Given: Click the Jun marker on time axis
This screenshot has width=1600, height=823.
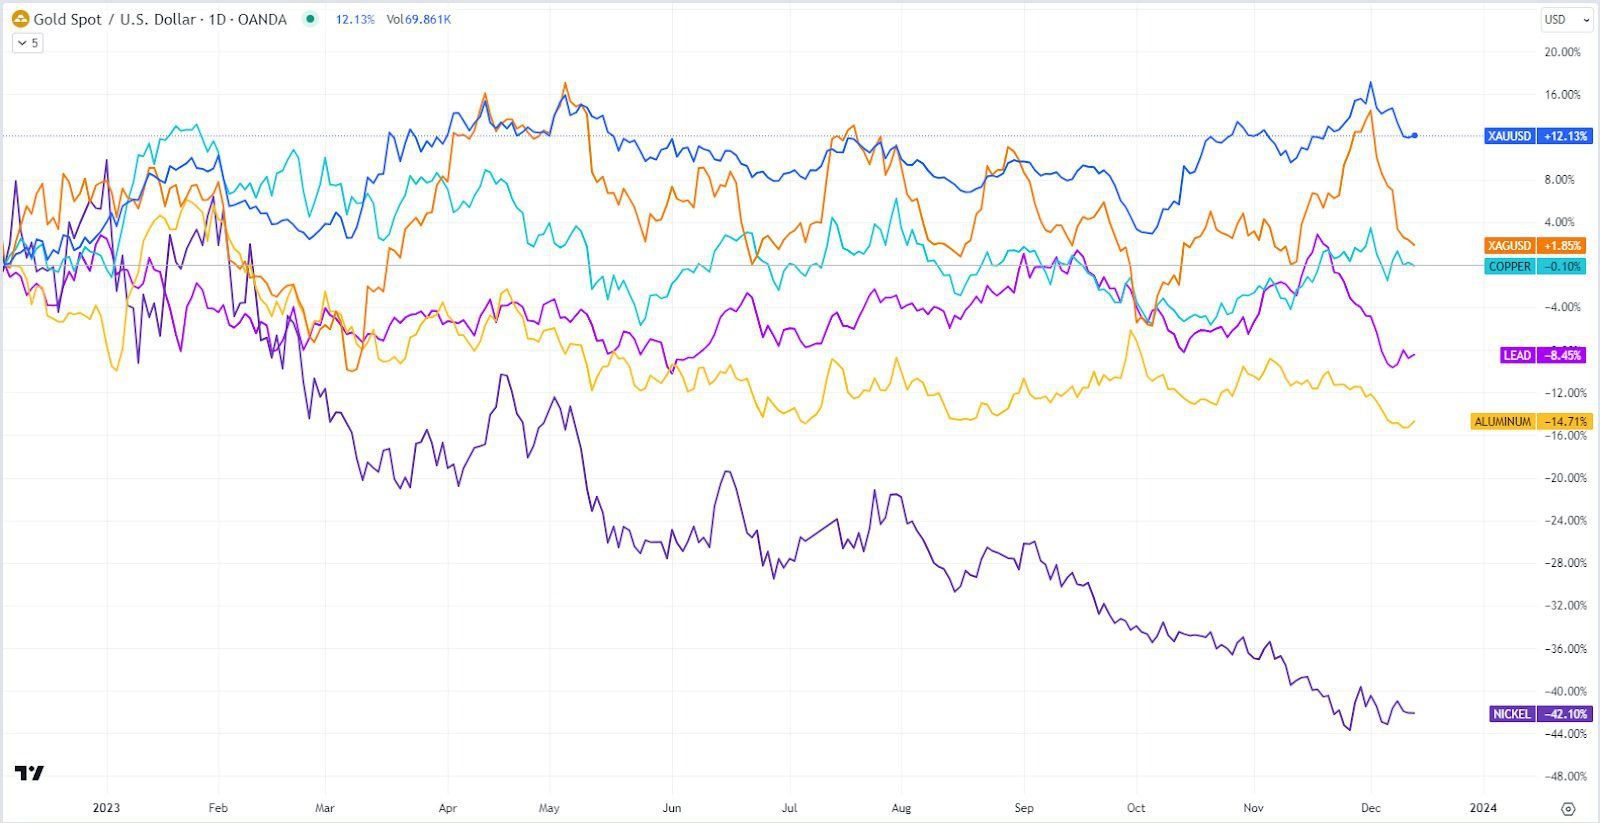Looking at the screenshot, I should coord(672,808).
